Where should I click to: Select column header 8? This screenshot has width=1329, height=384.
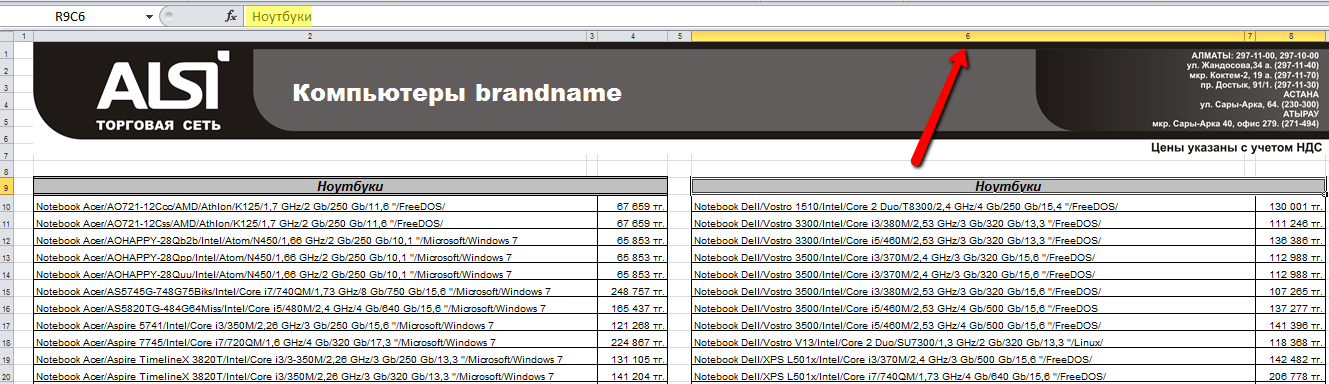[x=1291, y=36]
